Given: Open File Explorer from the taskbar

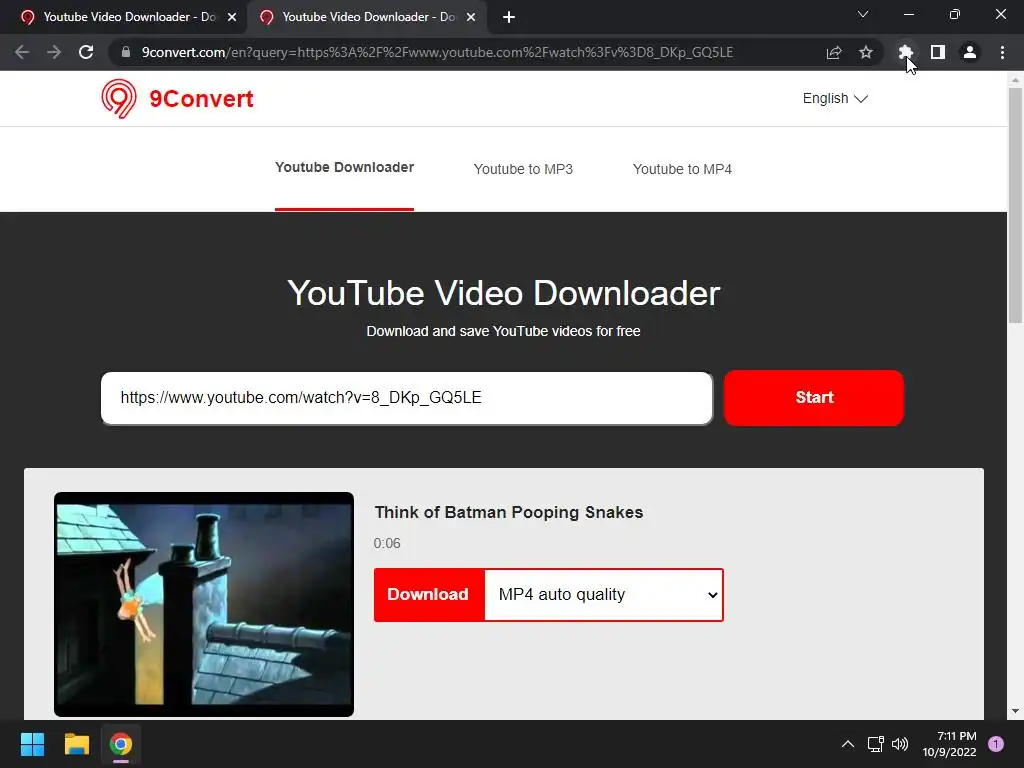Looking at the screenshot, I should pos(76,744).
